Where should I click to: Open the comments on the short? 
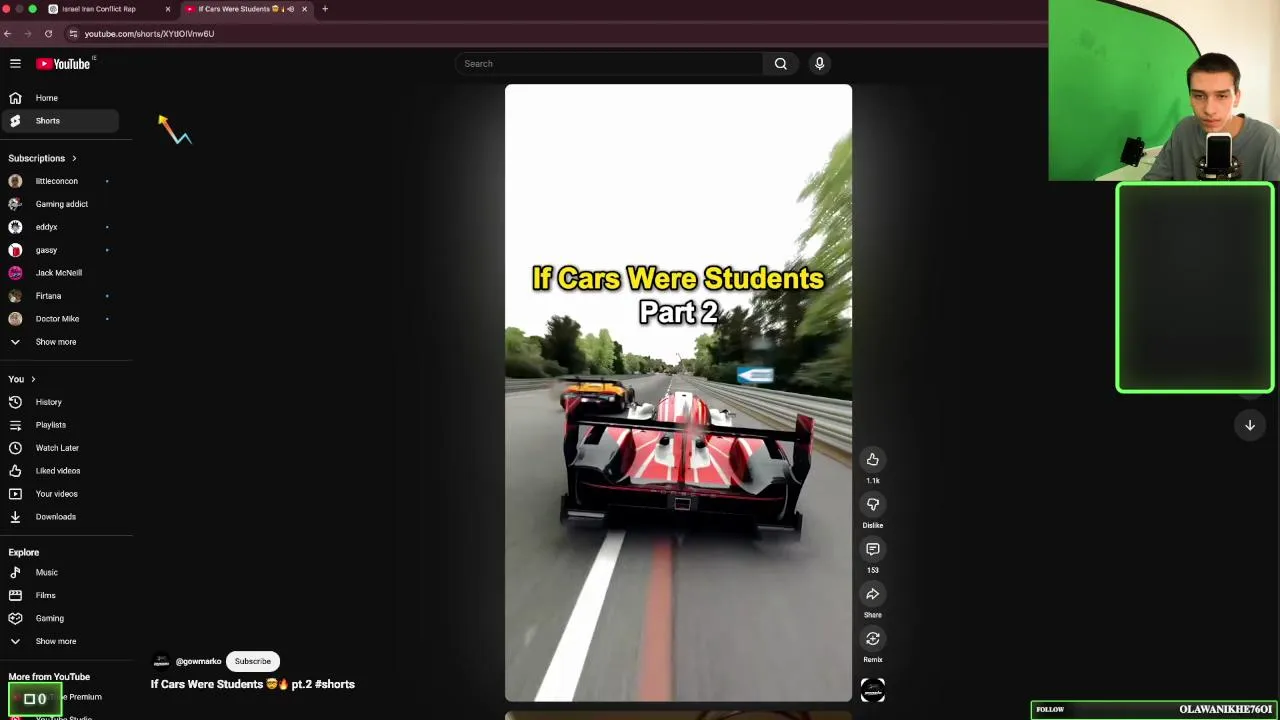coord(872,549)
